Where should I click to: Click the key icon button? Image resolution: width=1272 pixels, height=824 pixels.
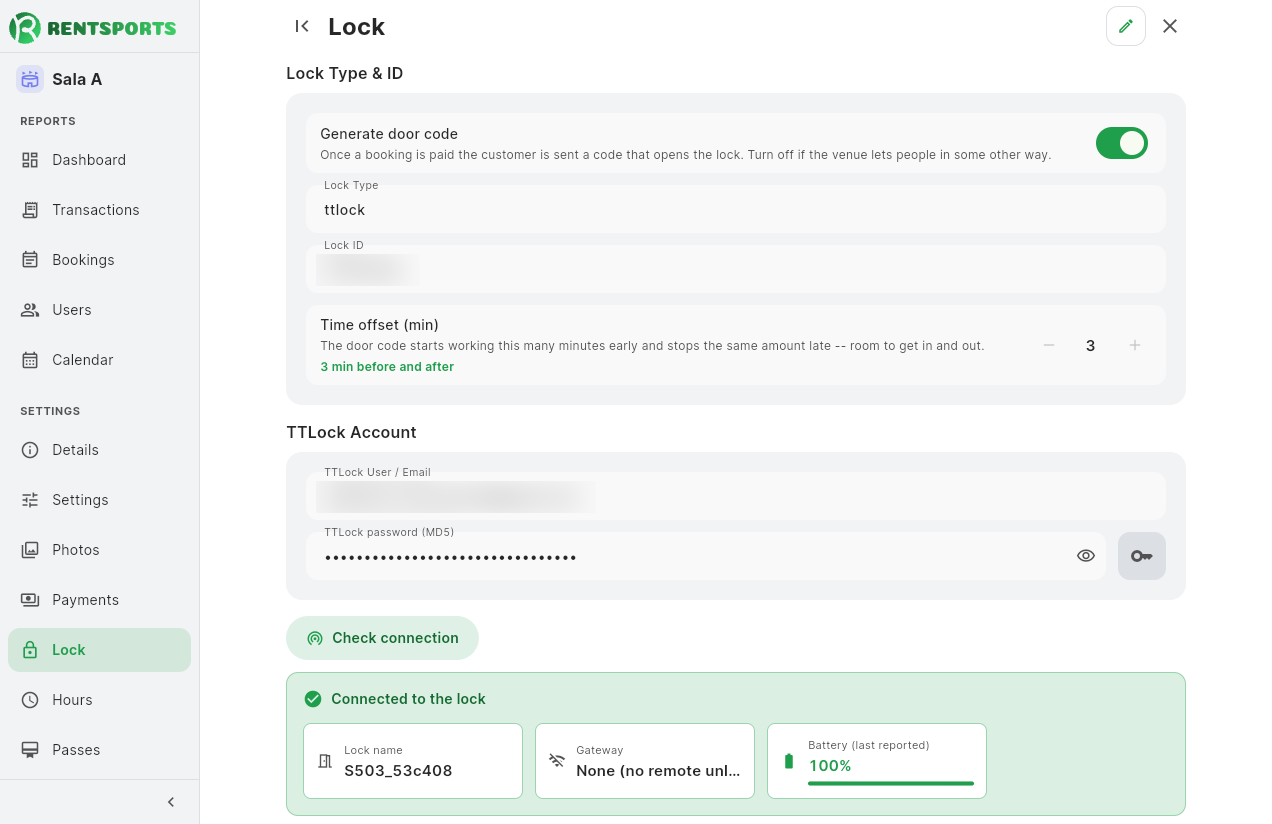1141,556
